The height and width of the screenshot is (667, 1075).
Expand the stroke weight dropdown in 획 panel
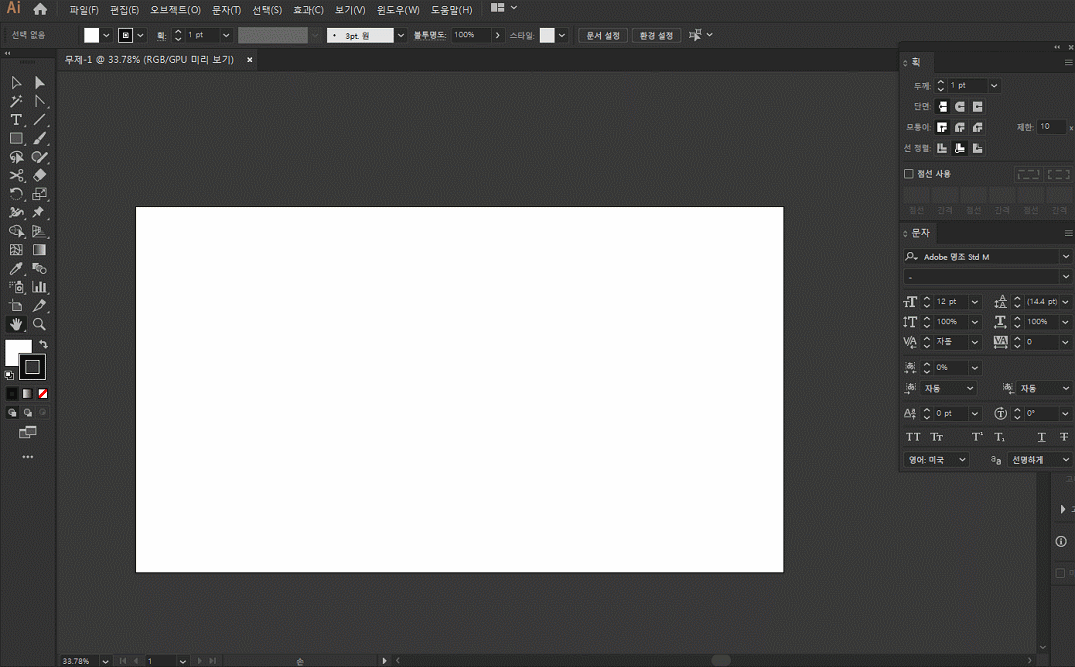pyautogui.click(x=993, y=86)
